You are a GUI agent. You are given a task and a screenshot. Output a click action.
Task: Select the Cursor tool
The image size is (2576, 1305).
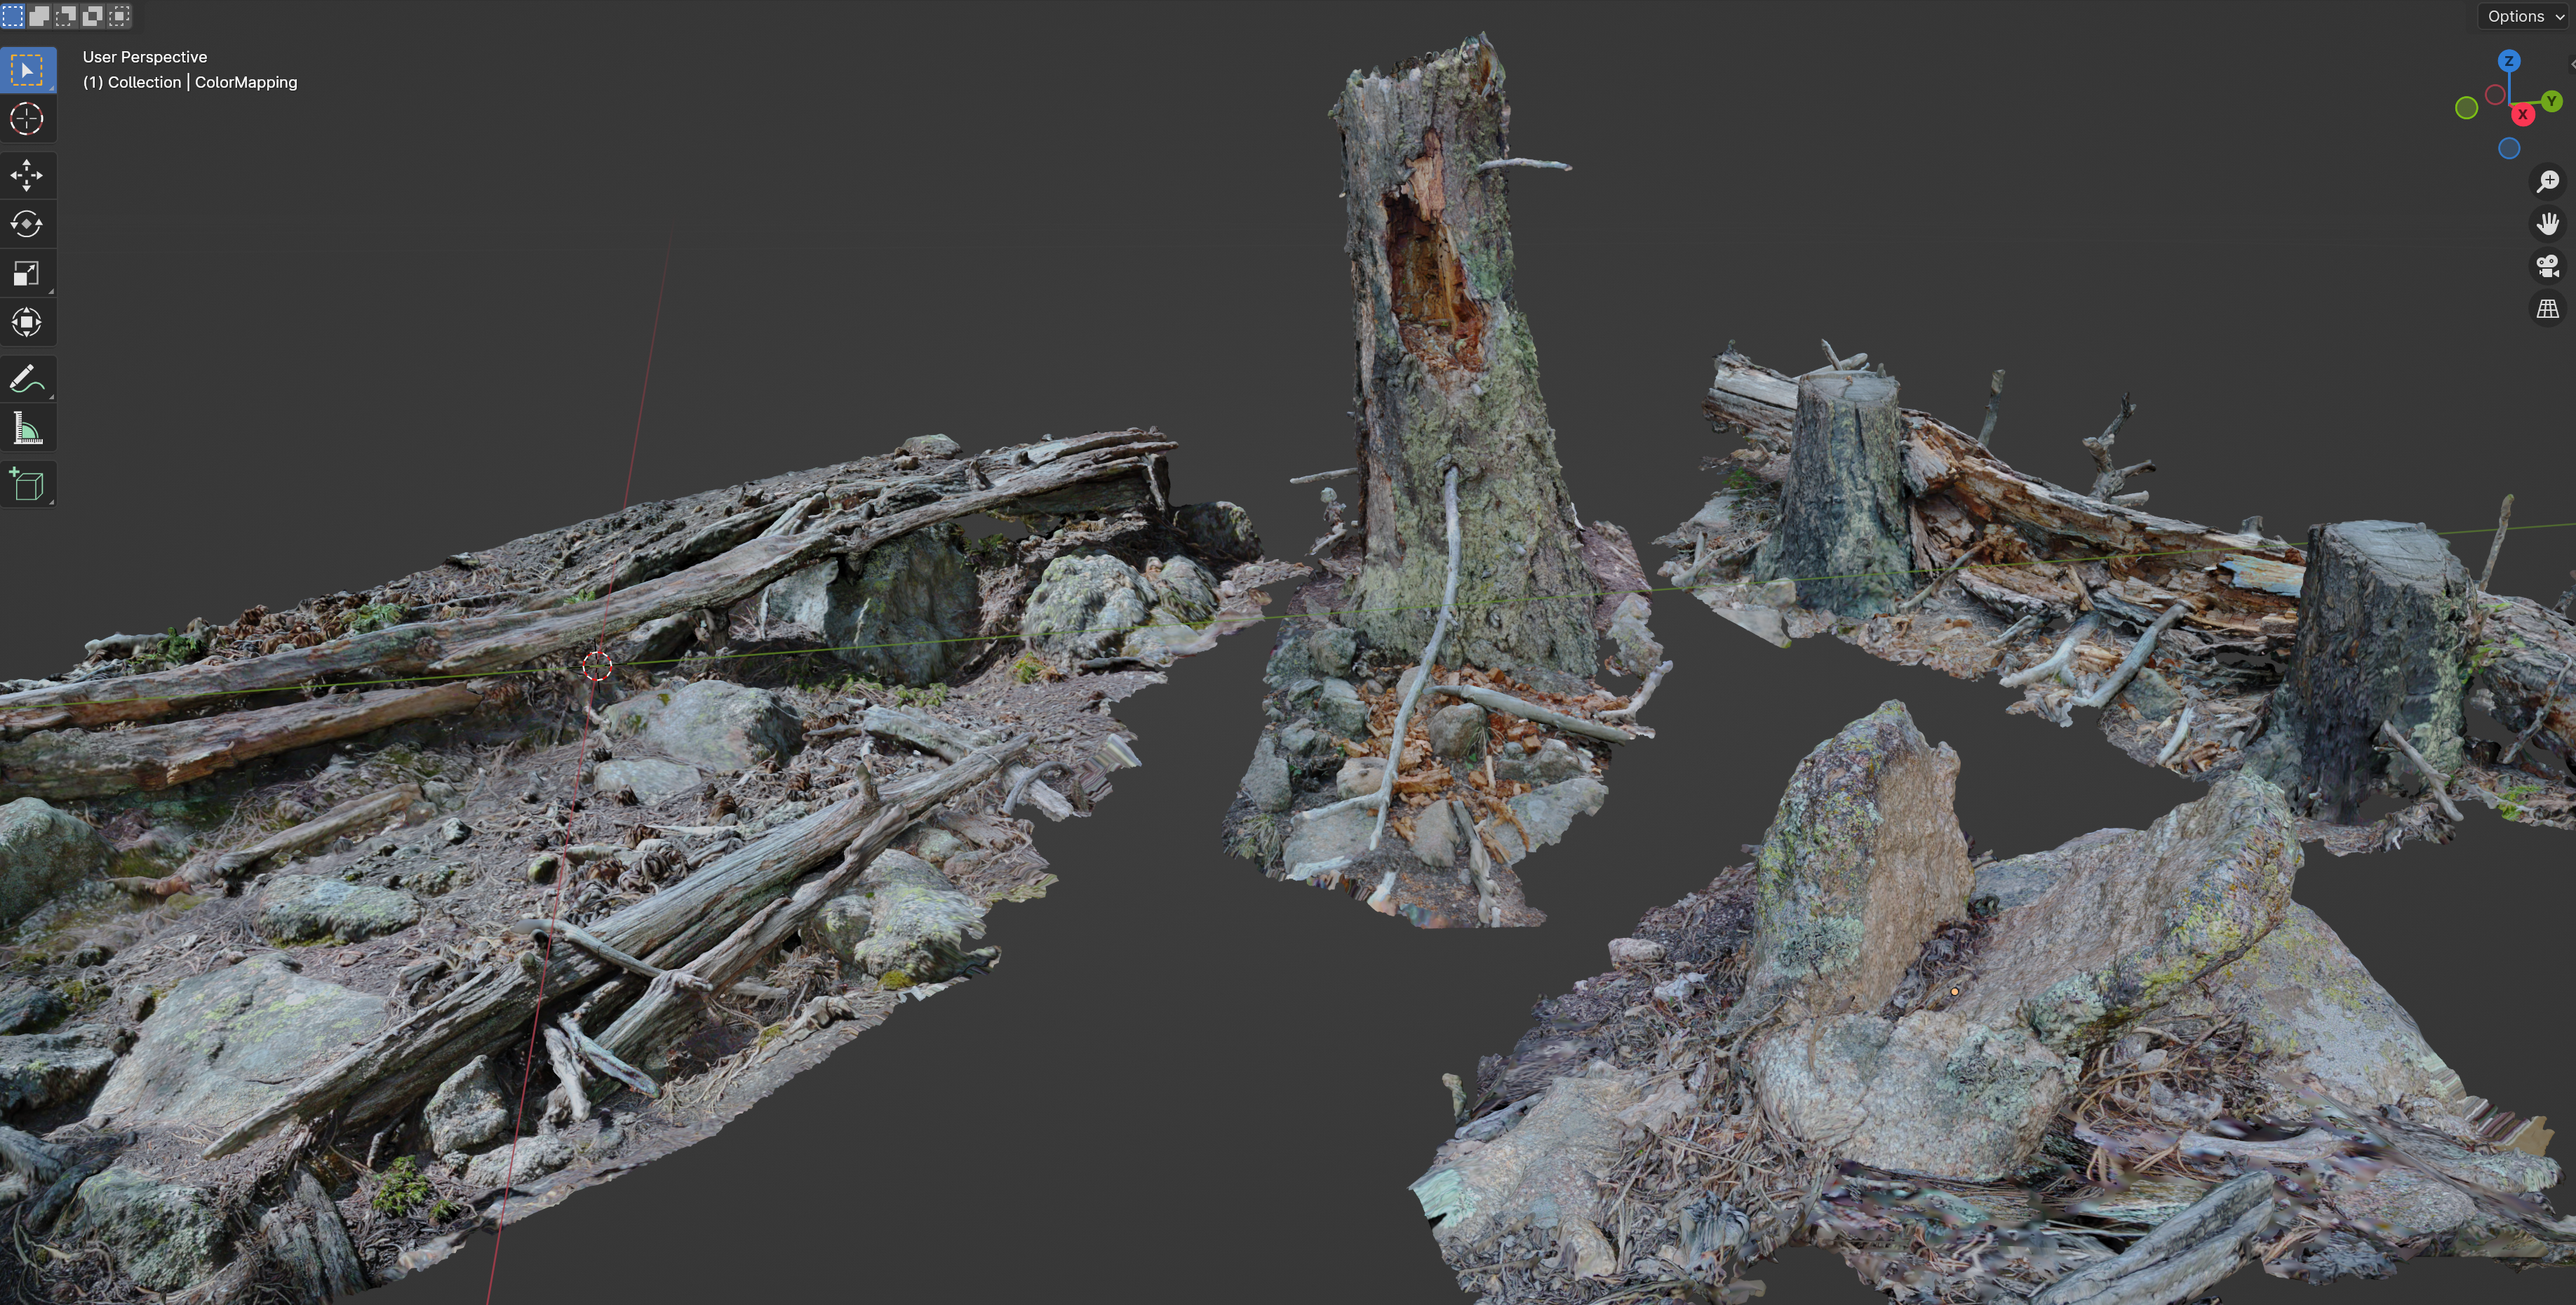click(x=27, y=119)
